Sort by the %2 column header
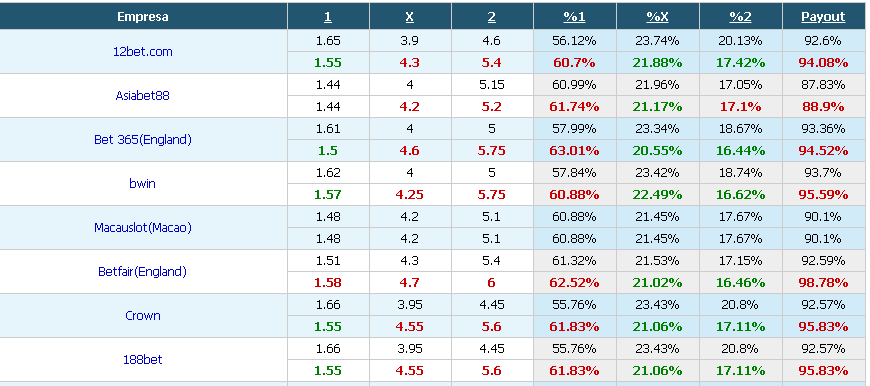Viewport: 870px width, 386px height. (741, 17)
